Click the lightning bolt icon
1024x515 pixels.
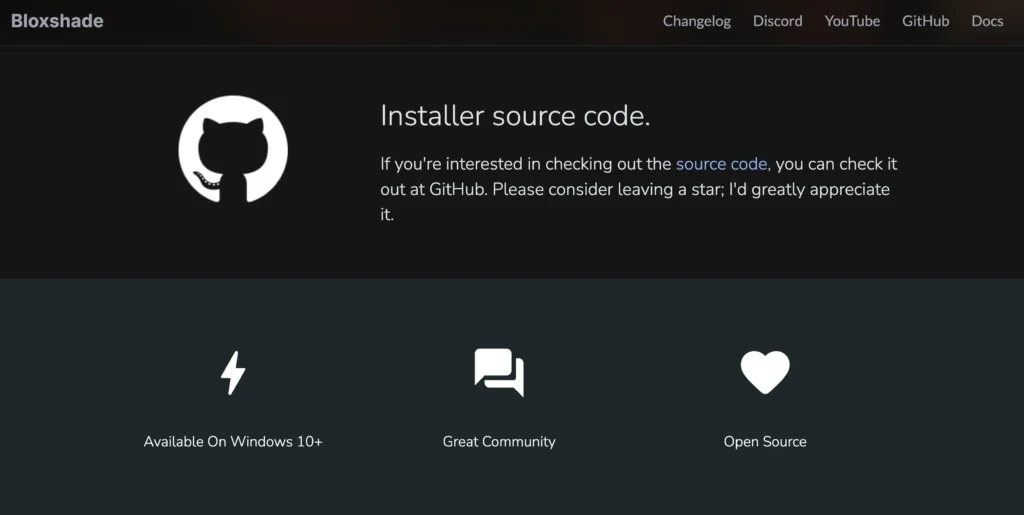[233, 373]
